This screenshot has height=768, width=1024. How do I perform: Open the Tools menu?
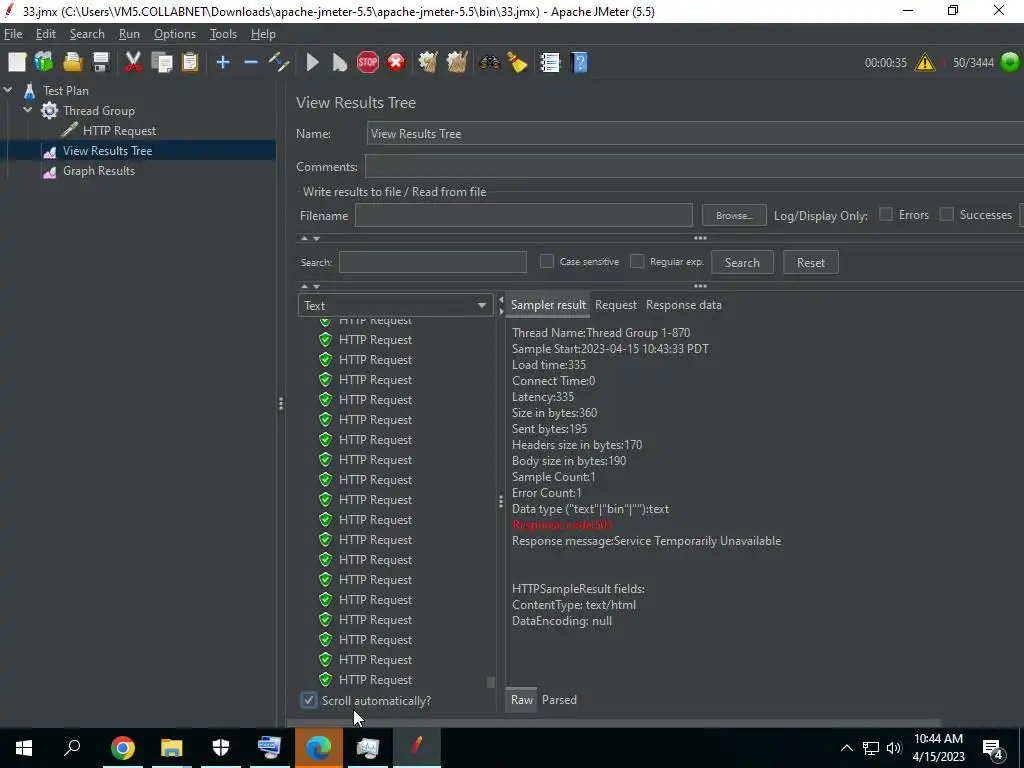(223, 34)
